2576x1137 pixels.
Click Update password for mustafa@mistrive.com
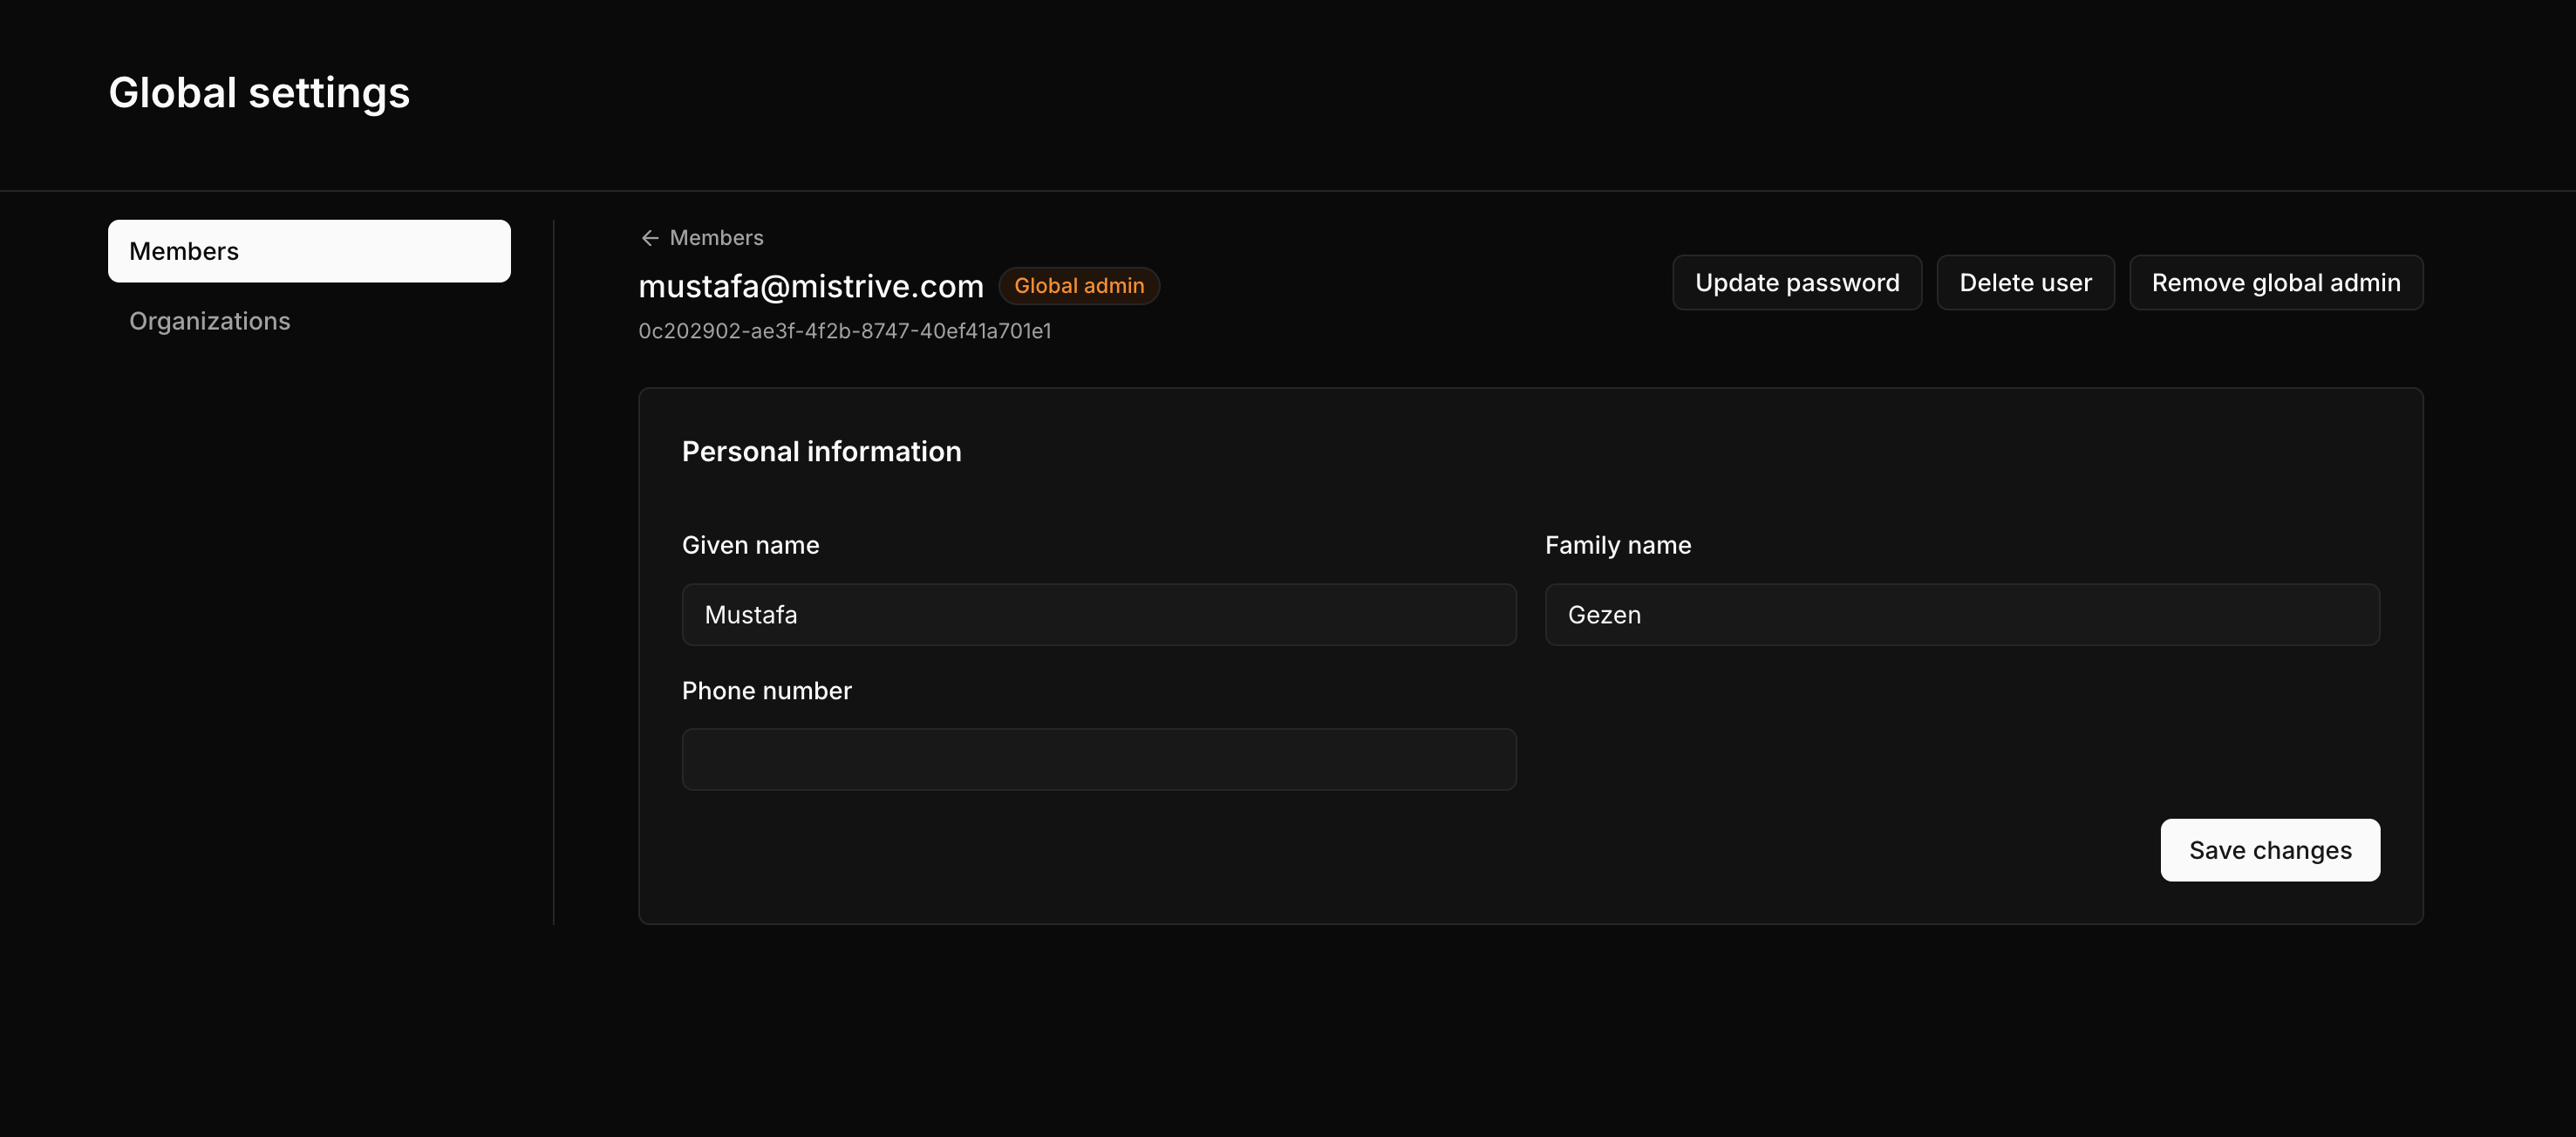click(1797, 282)
